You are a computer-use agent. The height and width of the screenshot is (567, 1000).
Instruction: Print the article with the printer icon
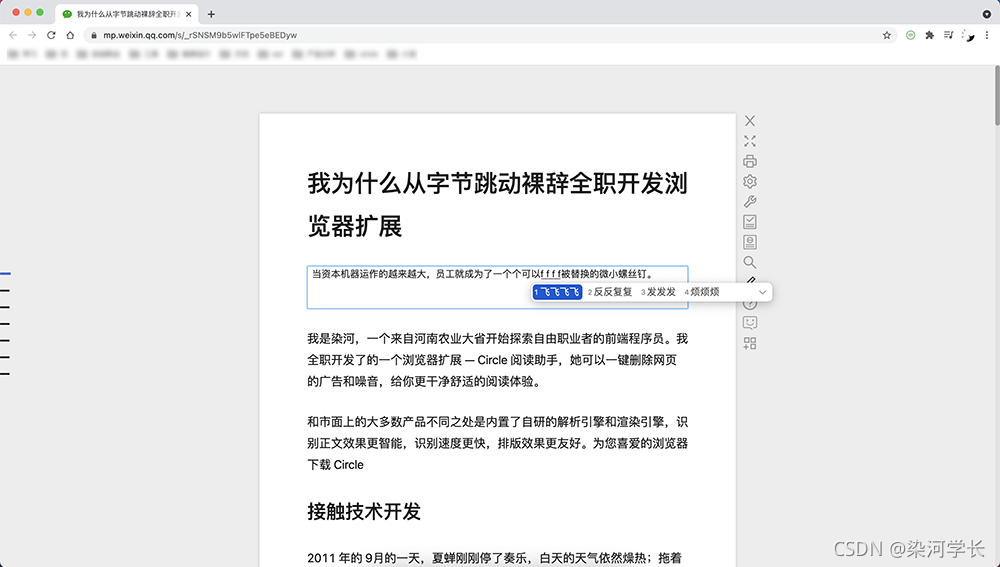tap(750, 161)
